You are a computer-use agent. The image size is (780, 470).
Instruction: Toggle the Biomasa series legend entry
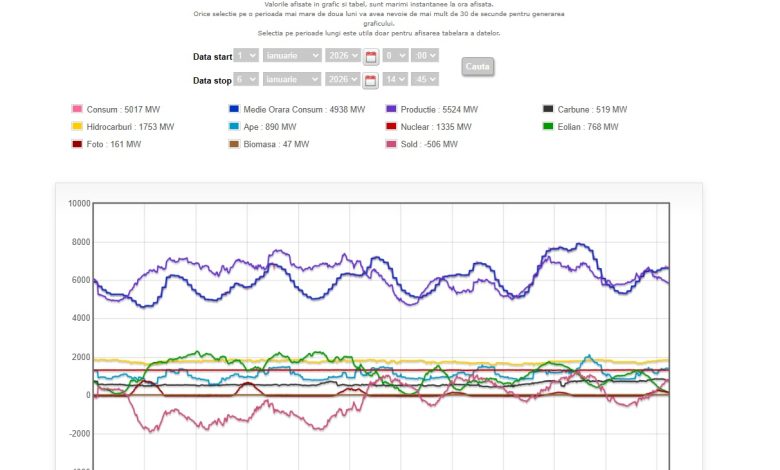click(268, 144)
